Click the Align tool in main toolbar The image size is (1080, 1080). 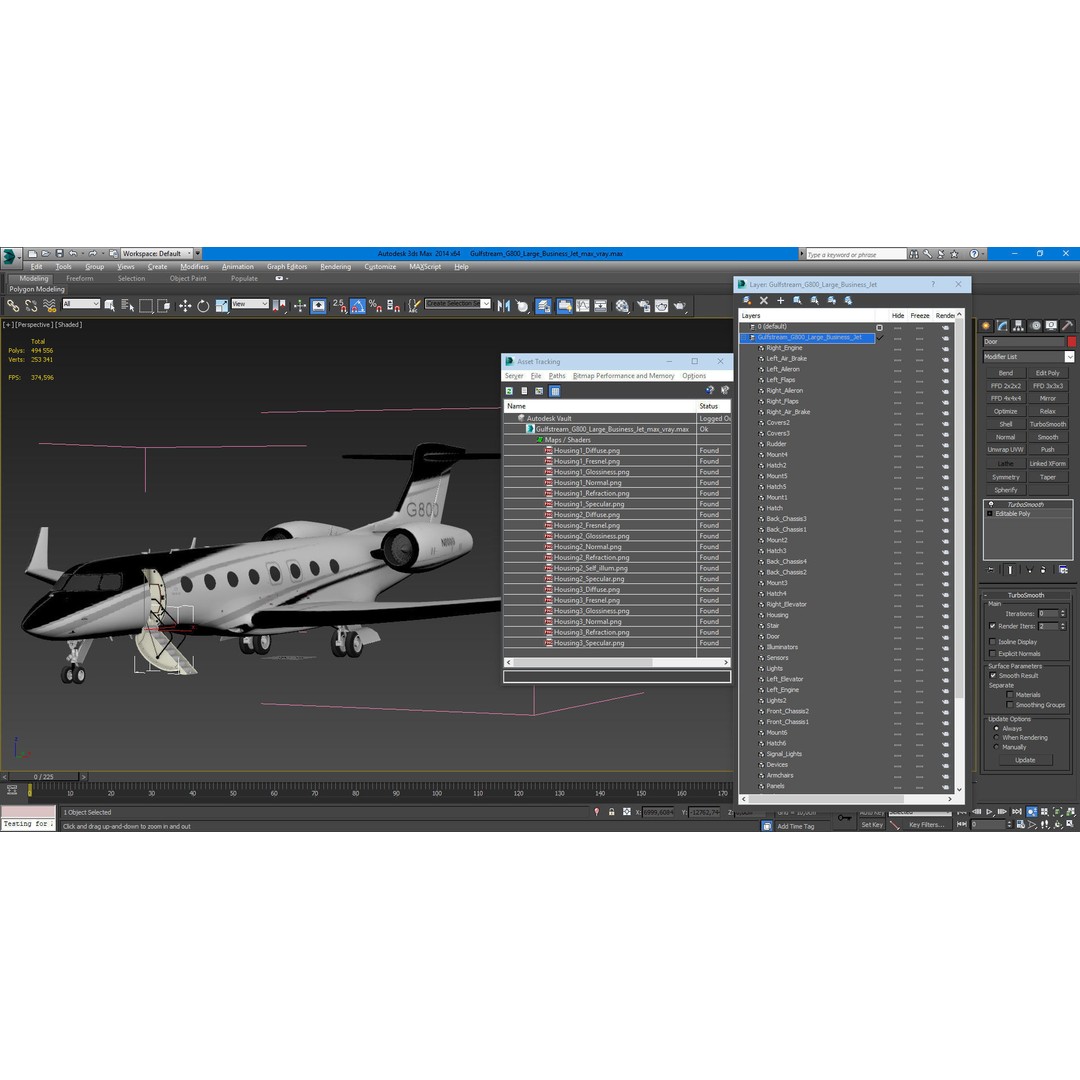(521, 306)
